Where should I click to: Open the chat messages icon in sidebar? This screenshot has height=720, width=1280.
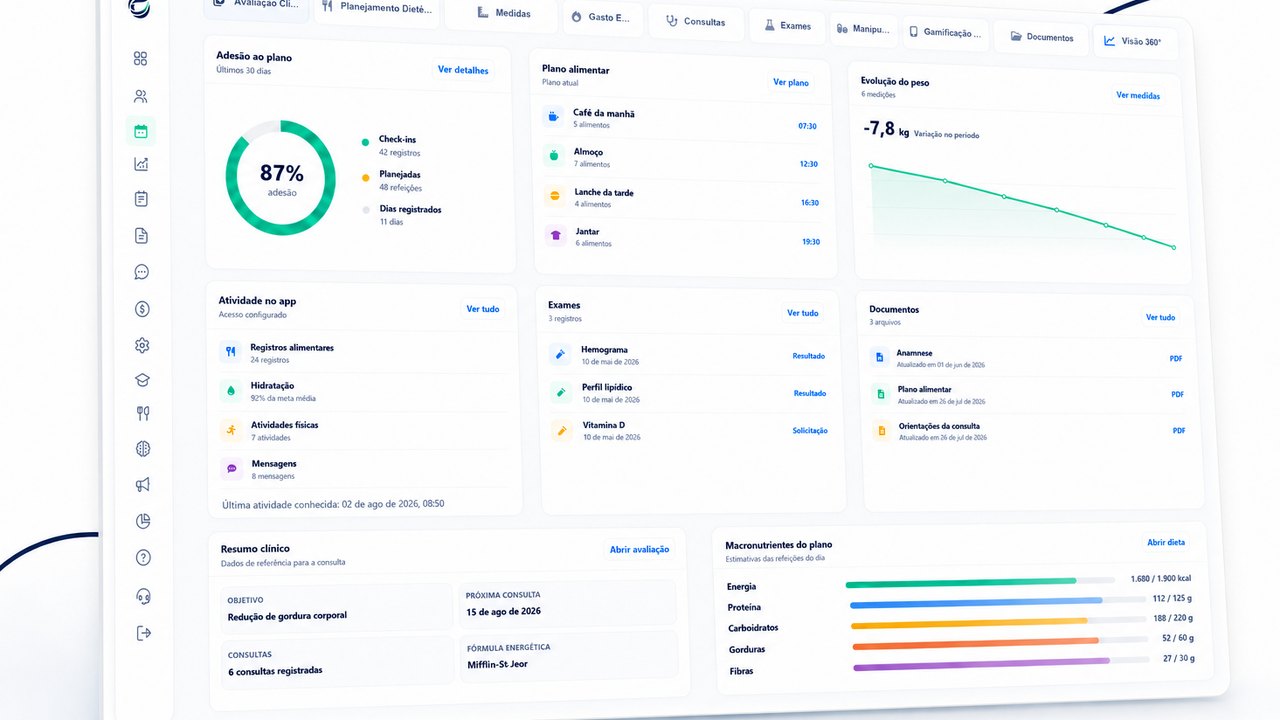click(141, 272)
